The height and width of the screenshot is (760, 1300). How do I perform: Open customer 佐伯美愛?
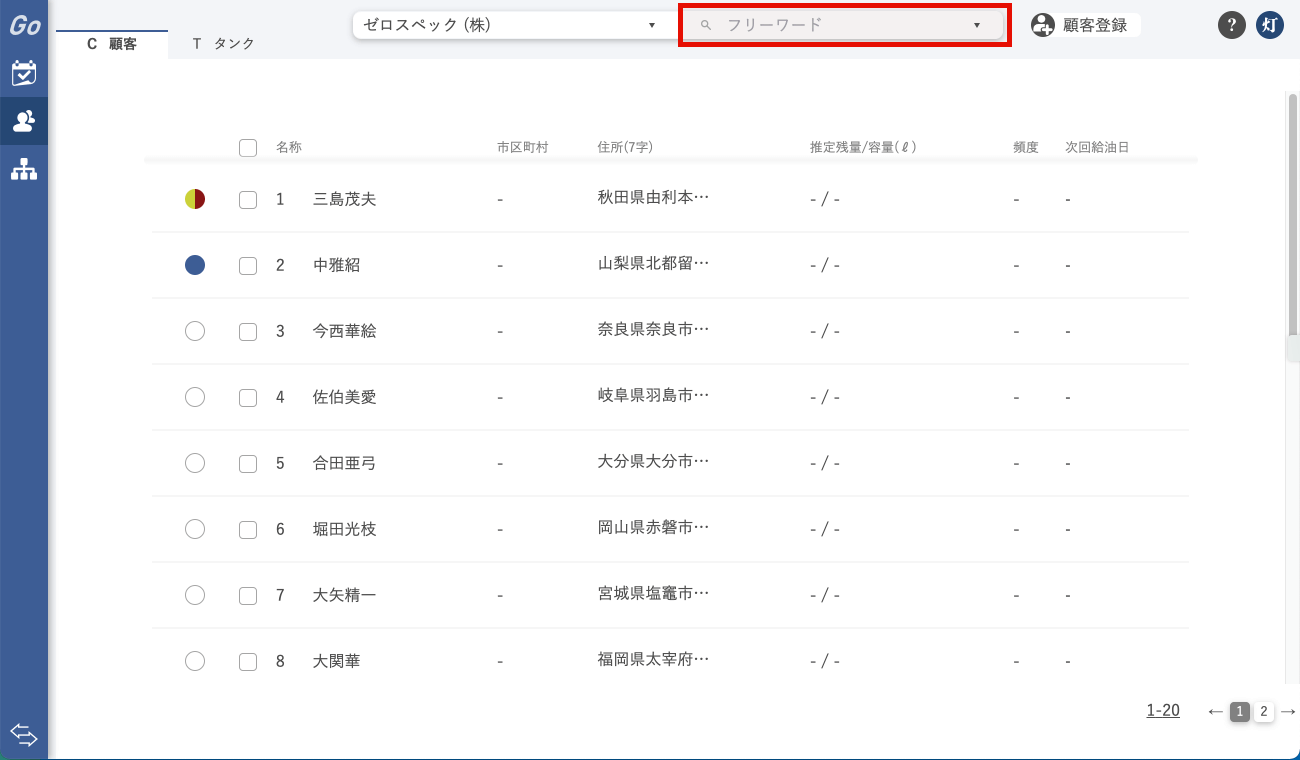point(345,397)
